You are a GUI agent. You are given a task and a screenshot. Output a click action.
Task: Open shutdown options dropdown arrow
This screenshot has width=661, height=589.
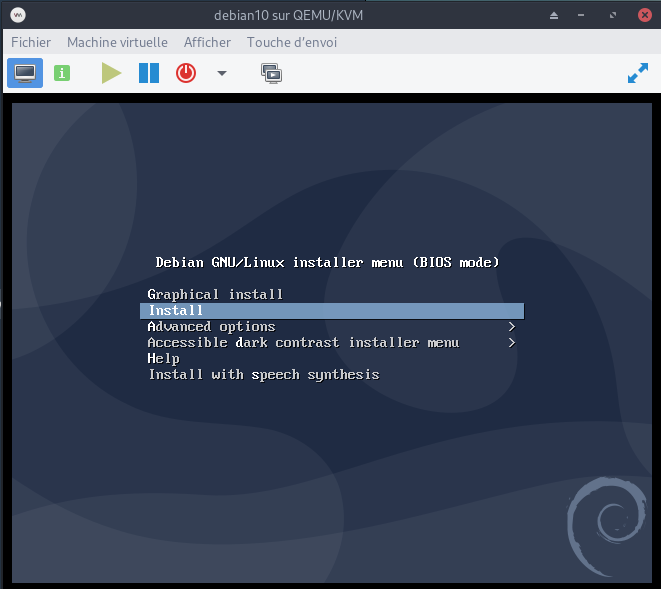222,73
